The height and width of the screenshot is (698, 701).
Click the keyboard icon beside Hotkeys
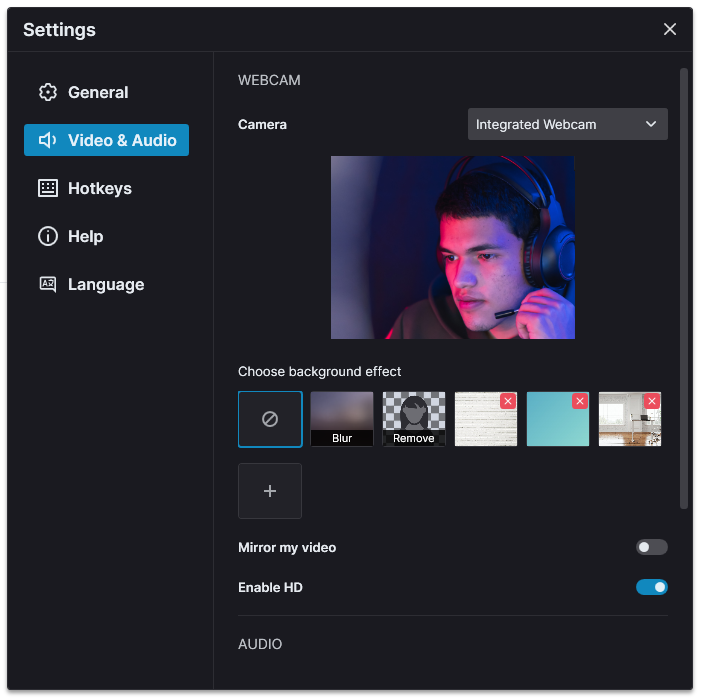pyautogui.click(x=47, y=188)
